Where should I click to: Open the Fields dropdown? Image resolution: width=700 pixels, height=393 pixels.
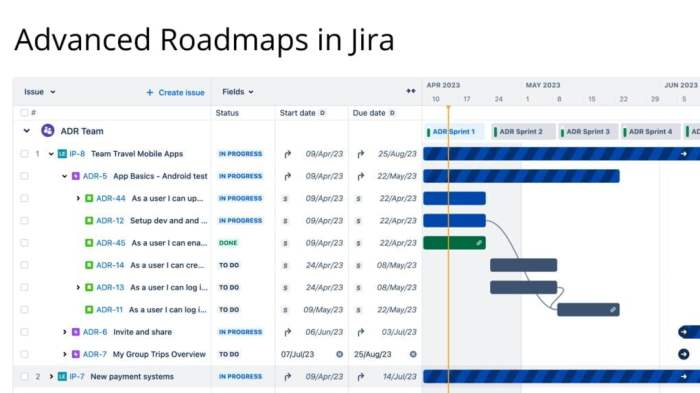point(238,92)
